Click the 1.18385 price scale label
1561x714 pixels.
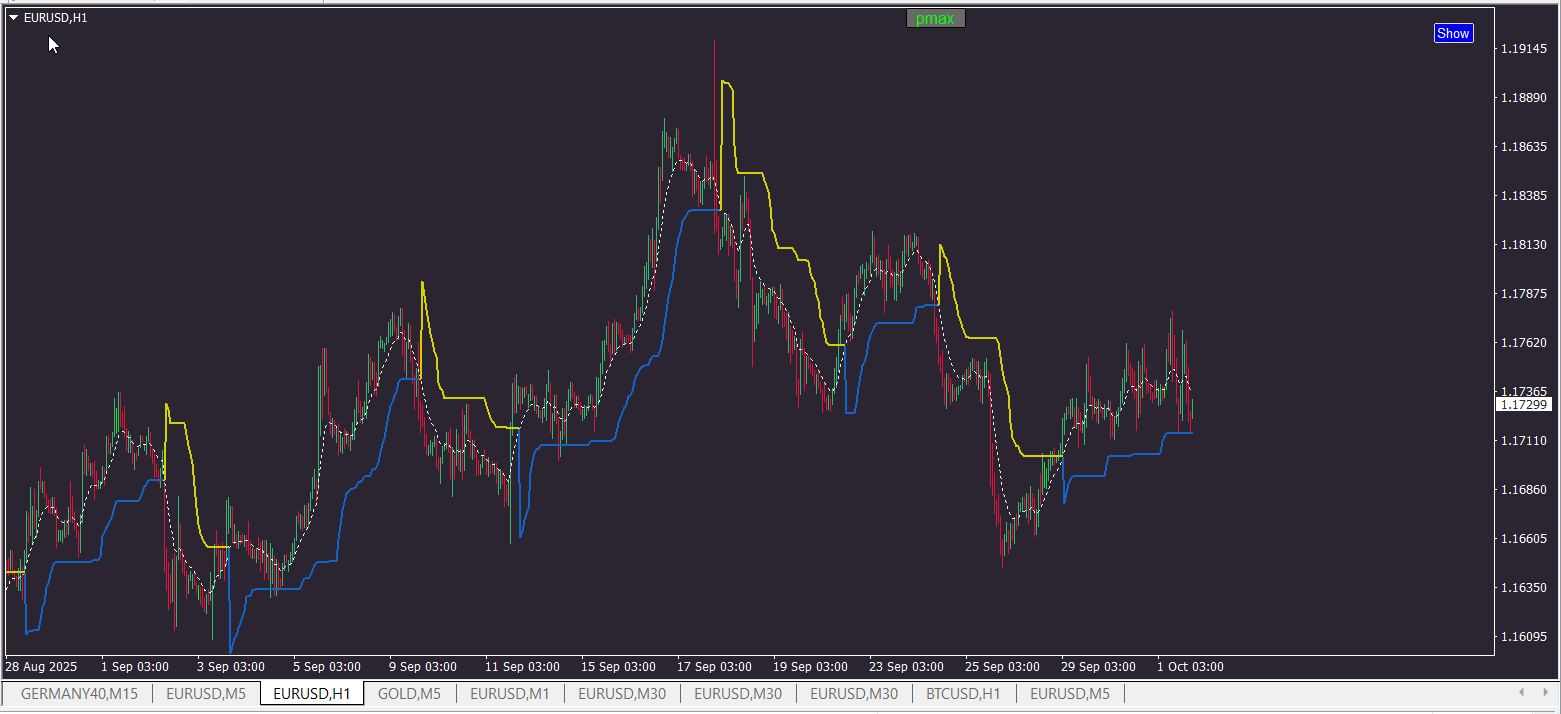pos(1526,196)
